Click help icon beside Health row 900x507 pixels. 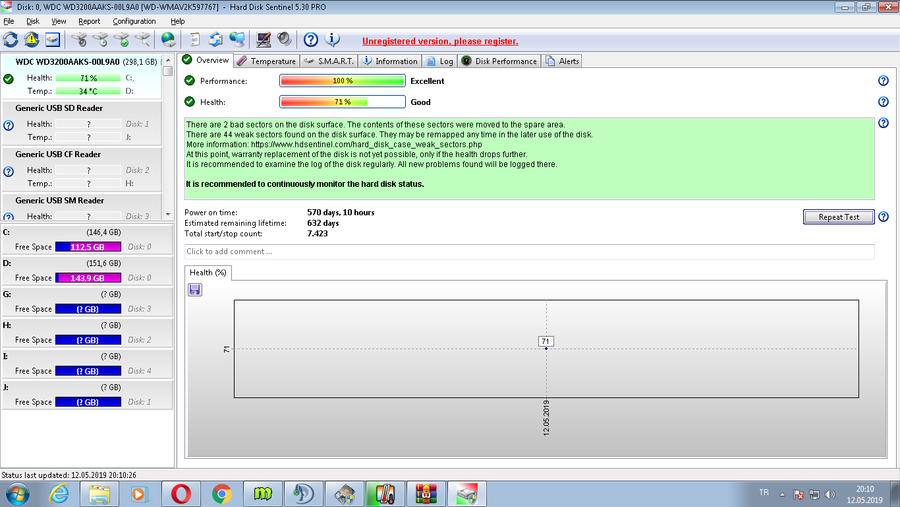(883, 102)
